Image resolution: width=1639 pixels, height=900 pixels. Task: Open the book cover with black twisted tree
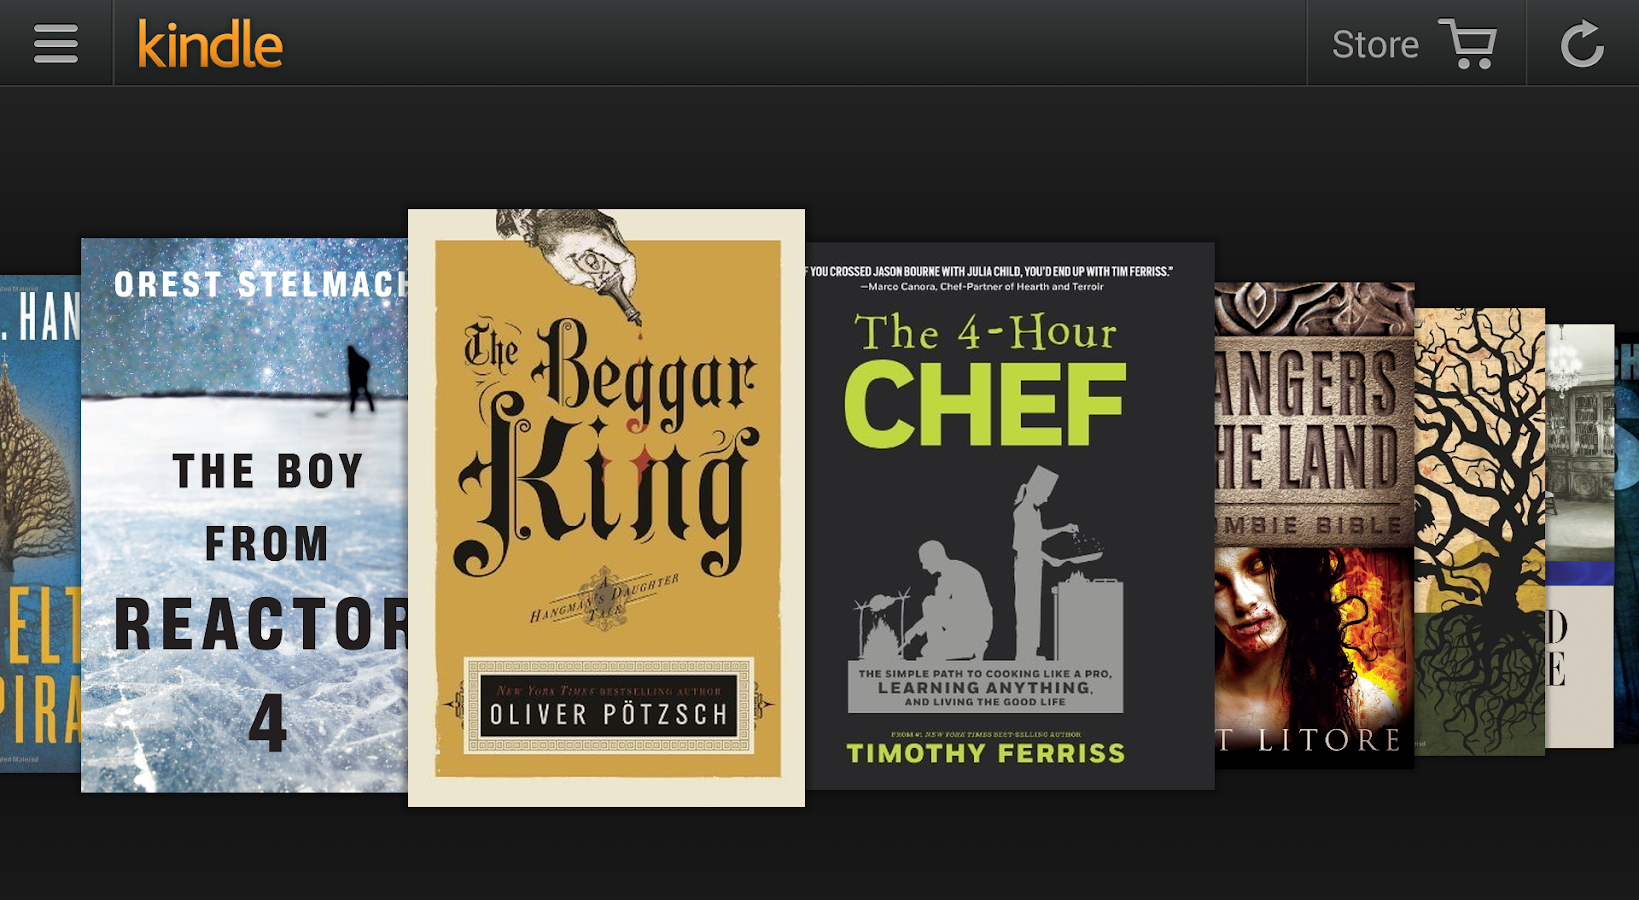[1480, 531]
